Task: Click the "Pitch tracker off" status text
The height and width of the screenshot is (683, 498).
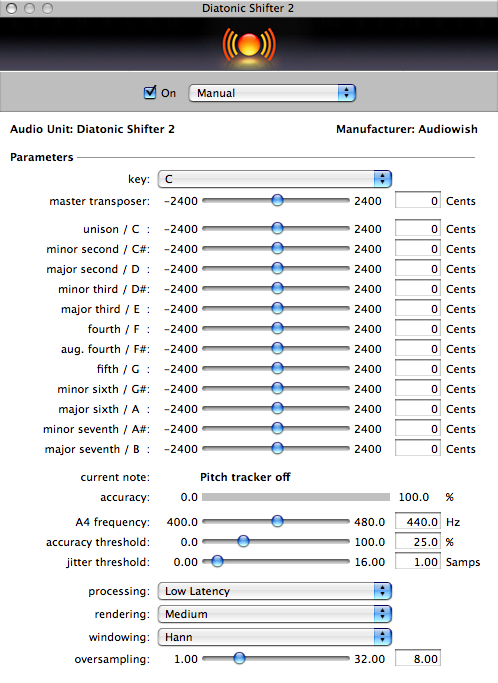Action: (245, 477)
